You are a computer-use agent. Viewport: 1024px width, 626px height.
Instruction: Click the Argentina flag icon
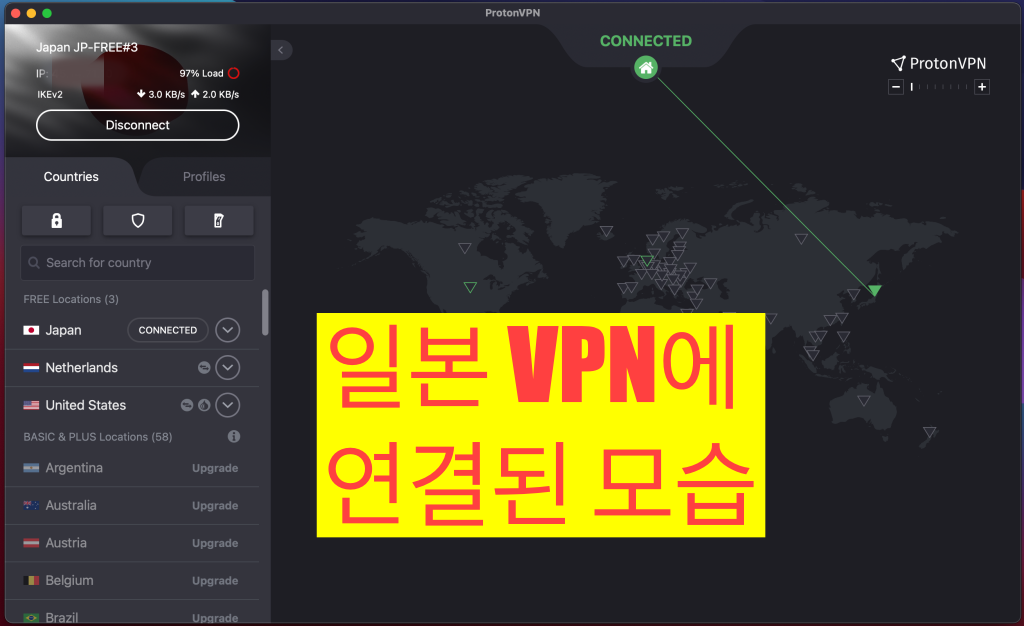tap(31, 468)
